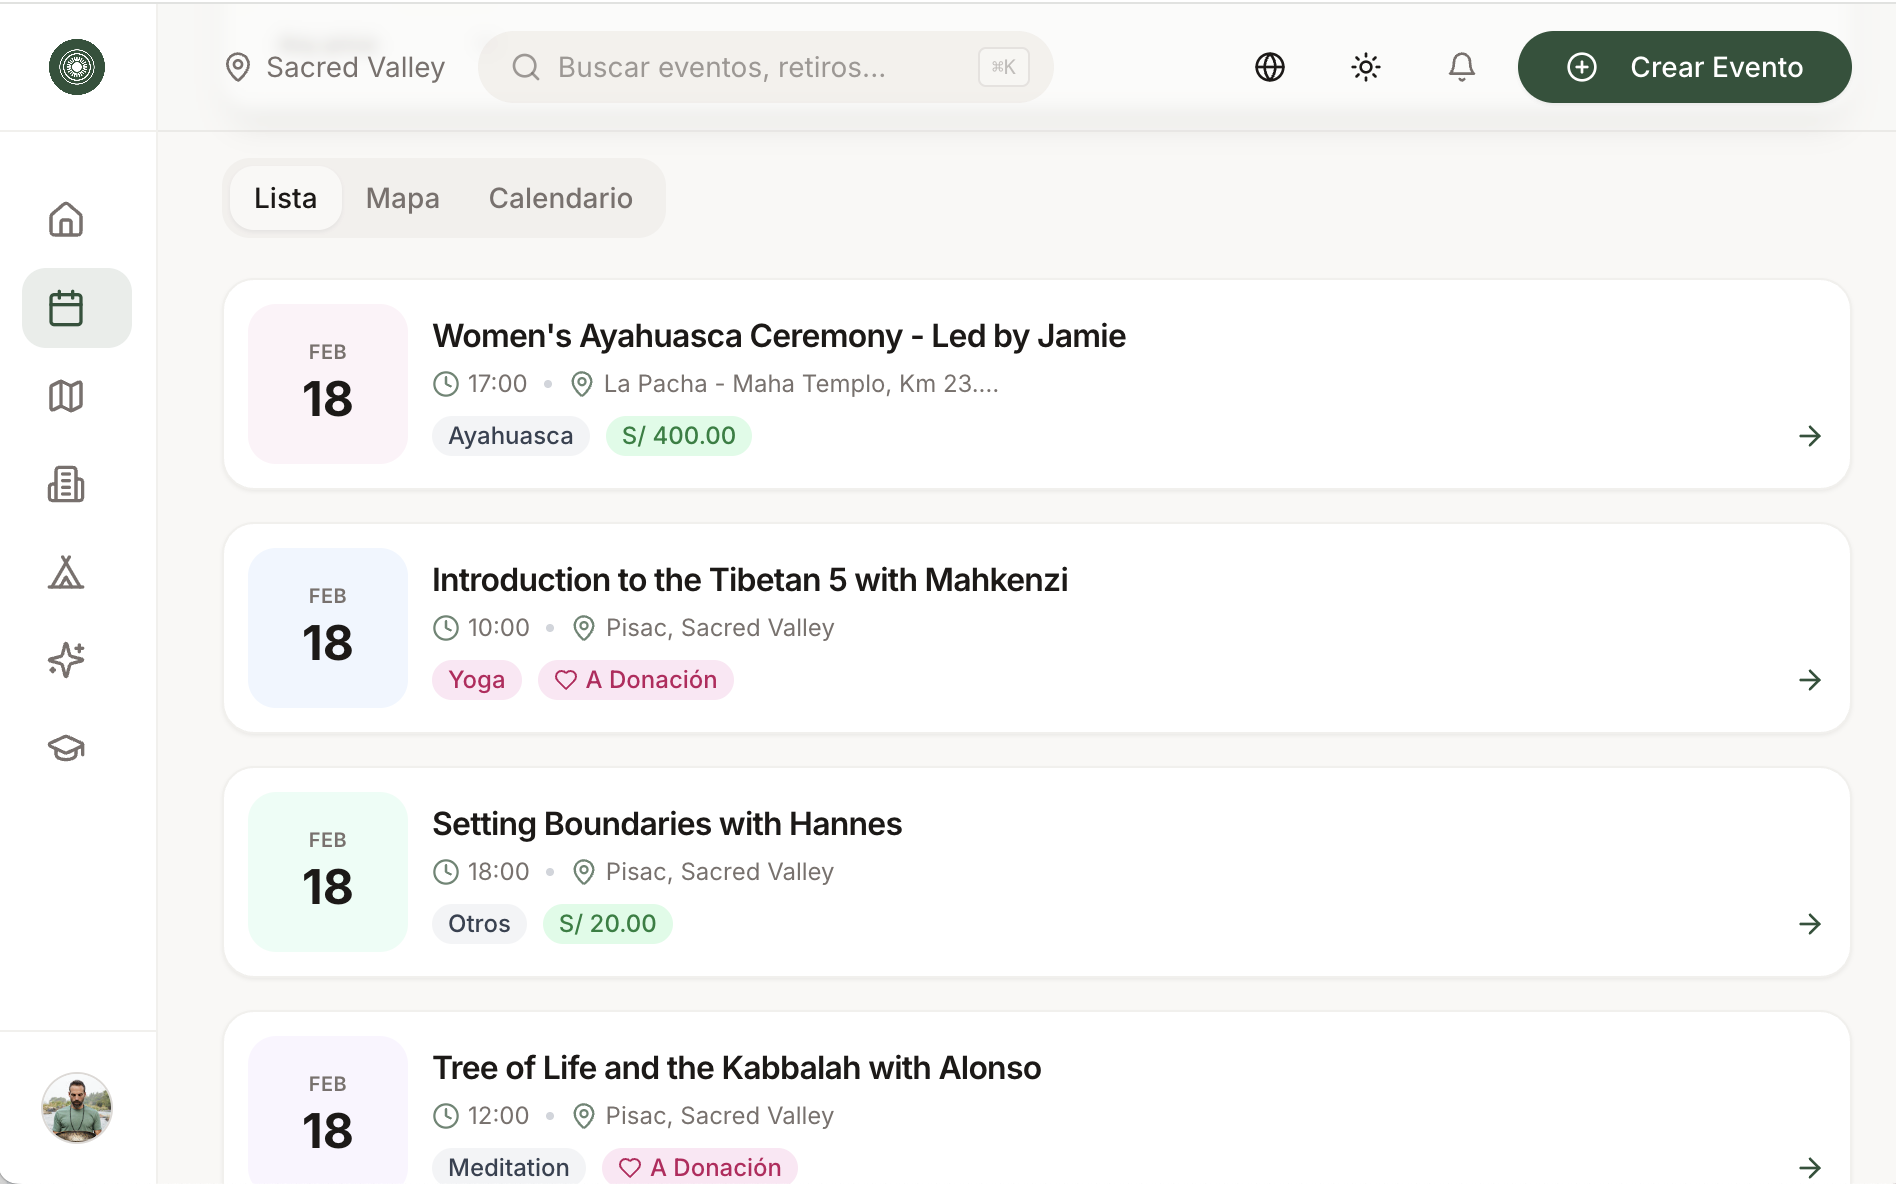1896x1184 pixels.
Task: Click the home icon in sidebar
Action: point(66,220)
